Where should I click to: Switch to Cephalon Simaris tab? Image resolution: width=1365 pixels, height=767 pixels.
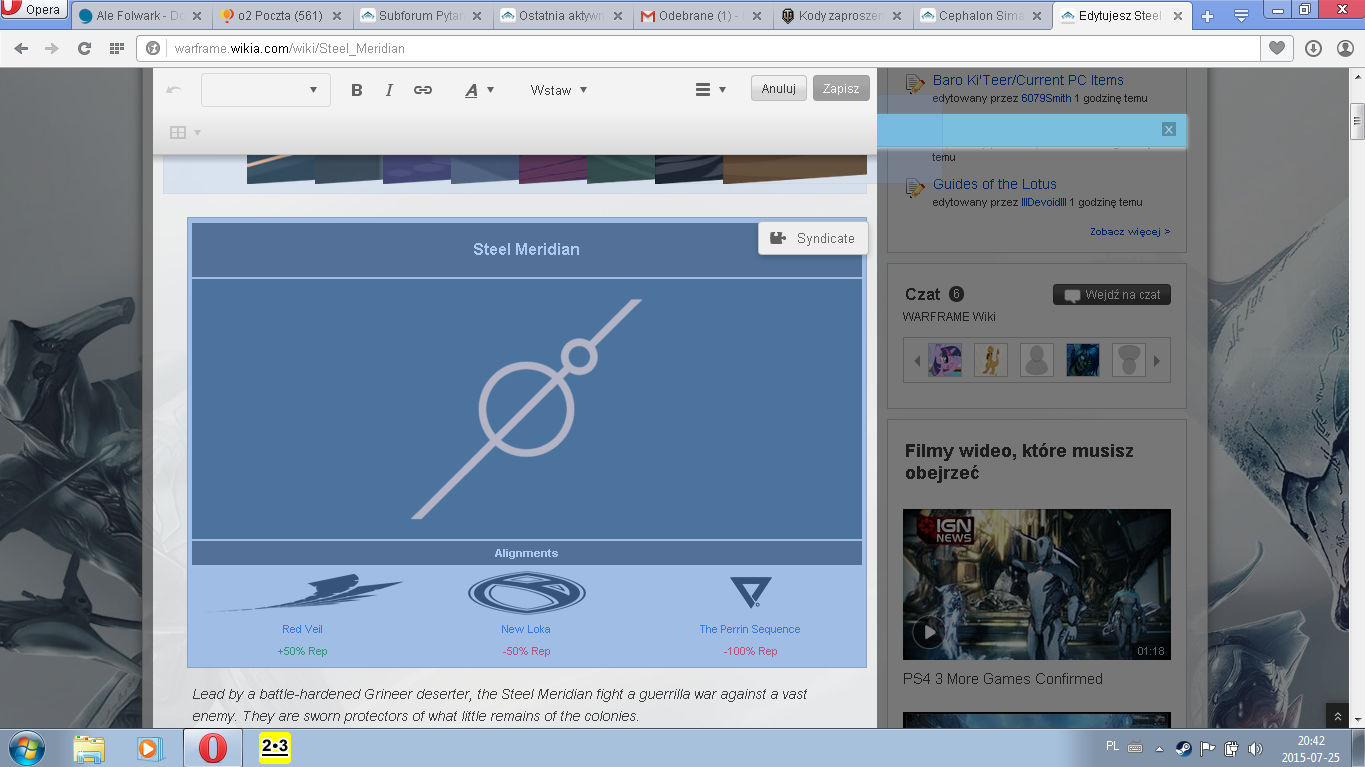[x=981, y=16]
